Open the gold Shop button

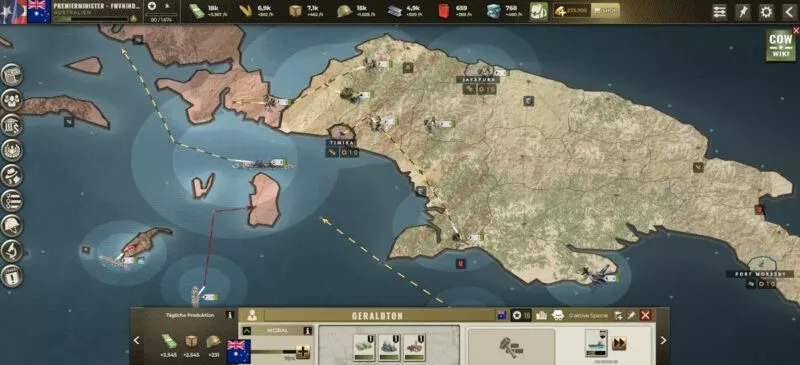point(605,11)
